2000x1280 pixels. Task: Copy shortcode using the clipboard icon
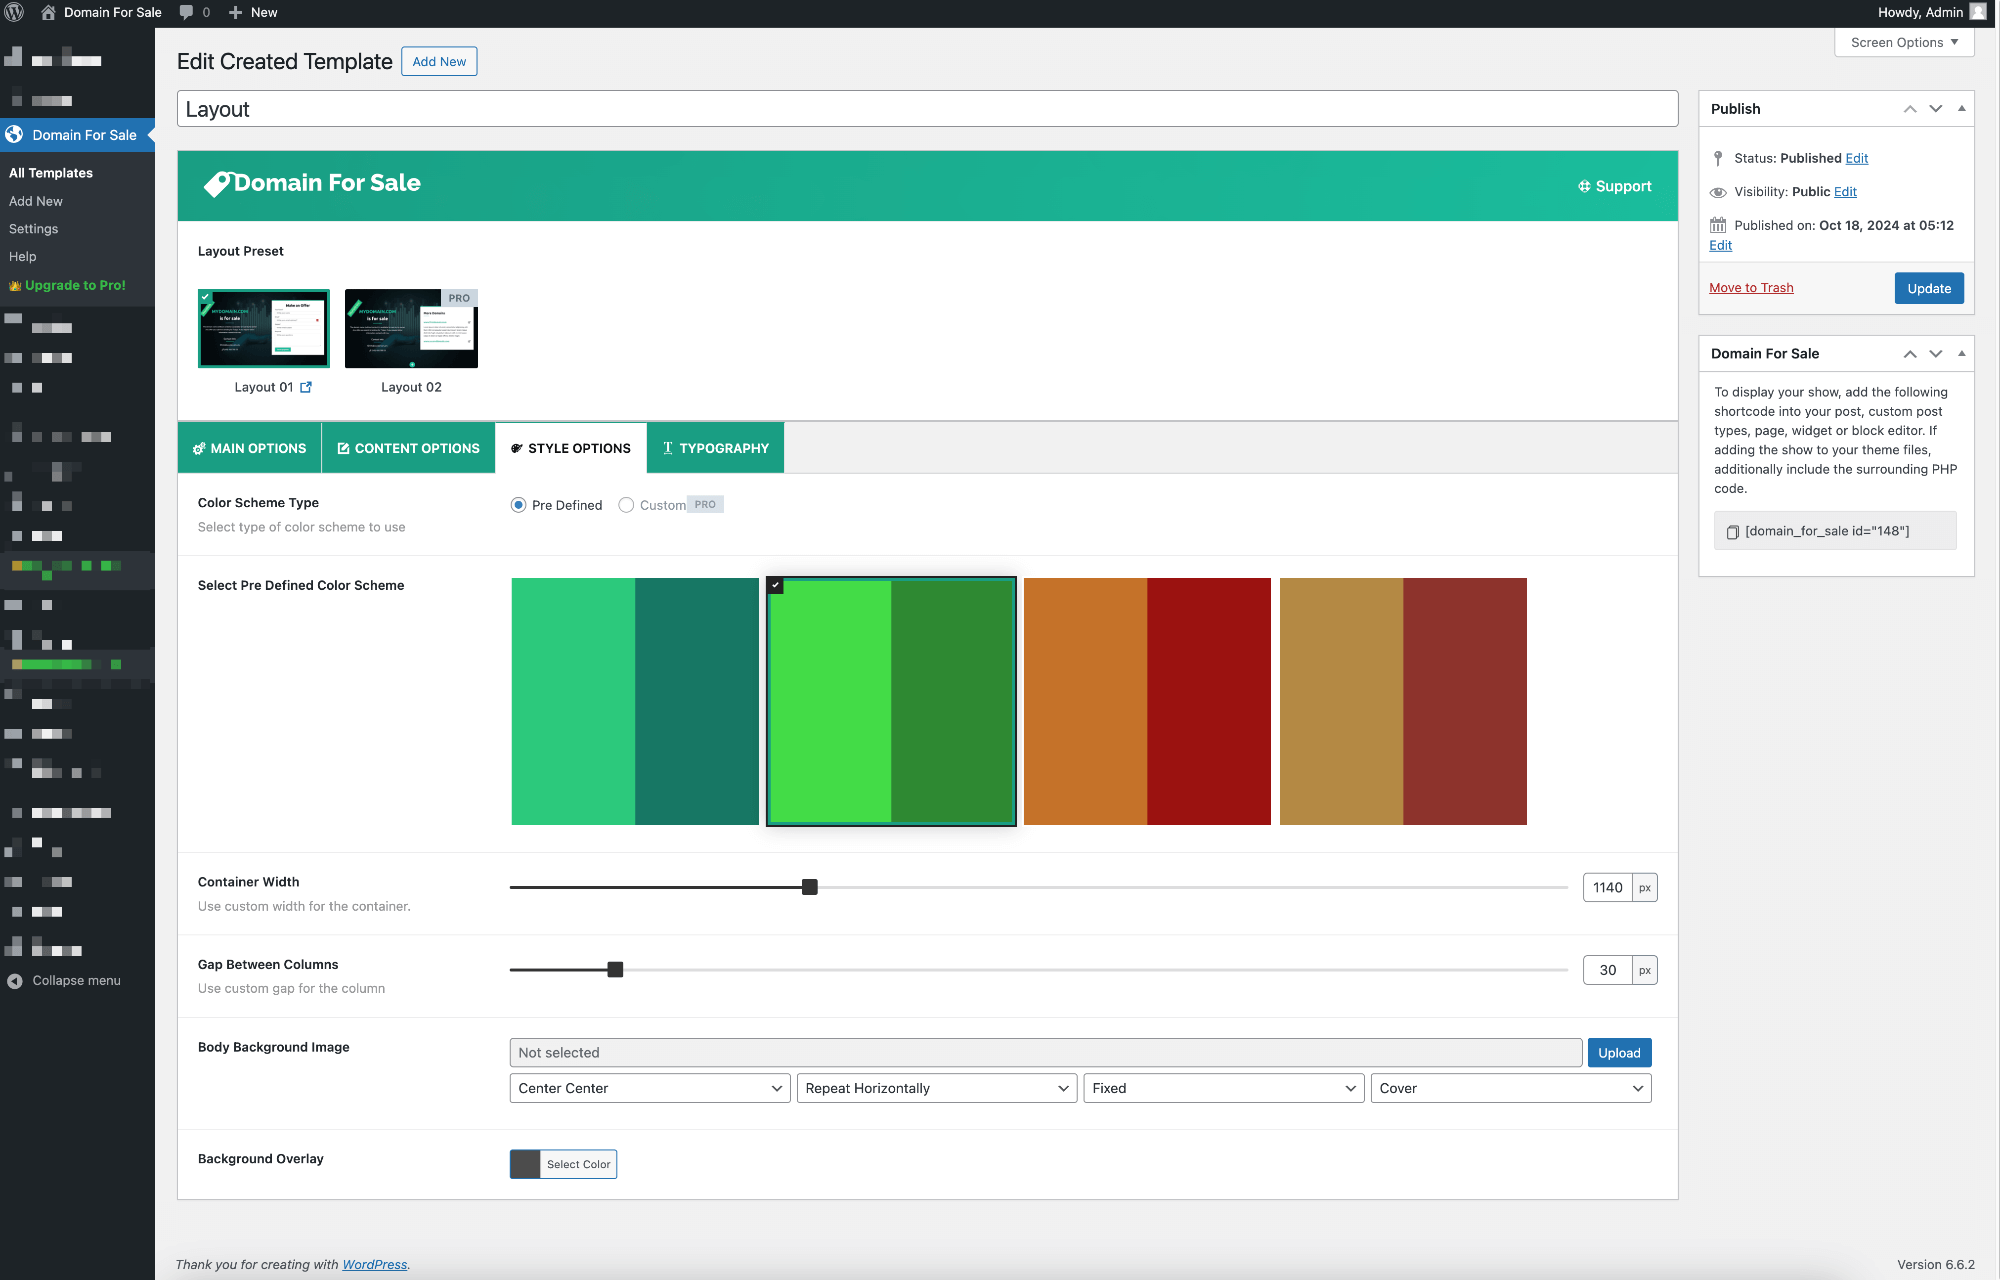1732,532
